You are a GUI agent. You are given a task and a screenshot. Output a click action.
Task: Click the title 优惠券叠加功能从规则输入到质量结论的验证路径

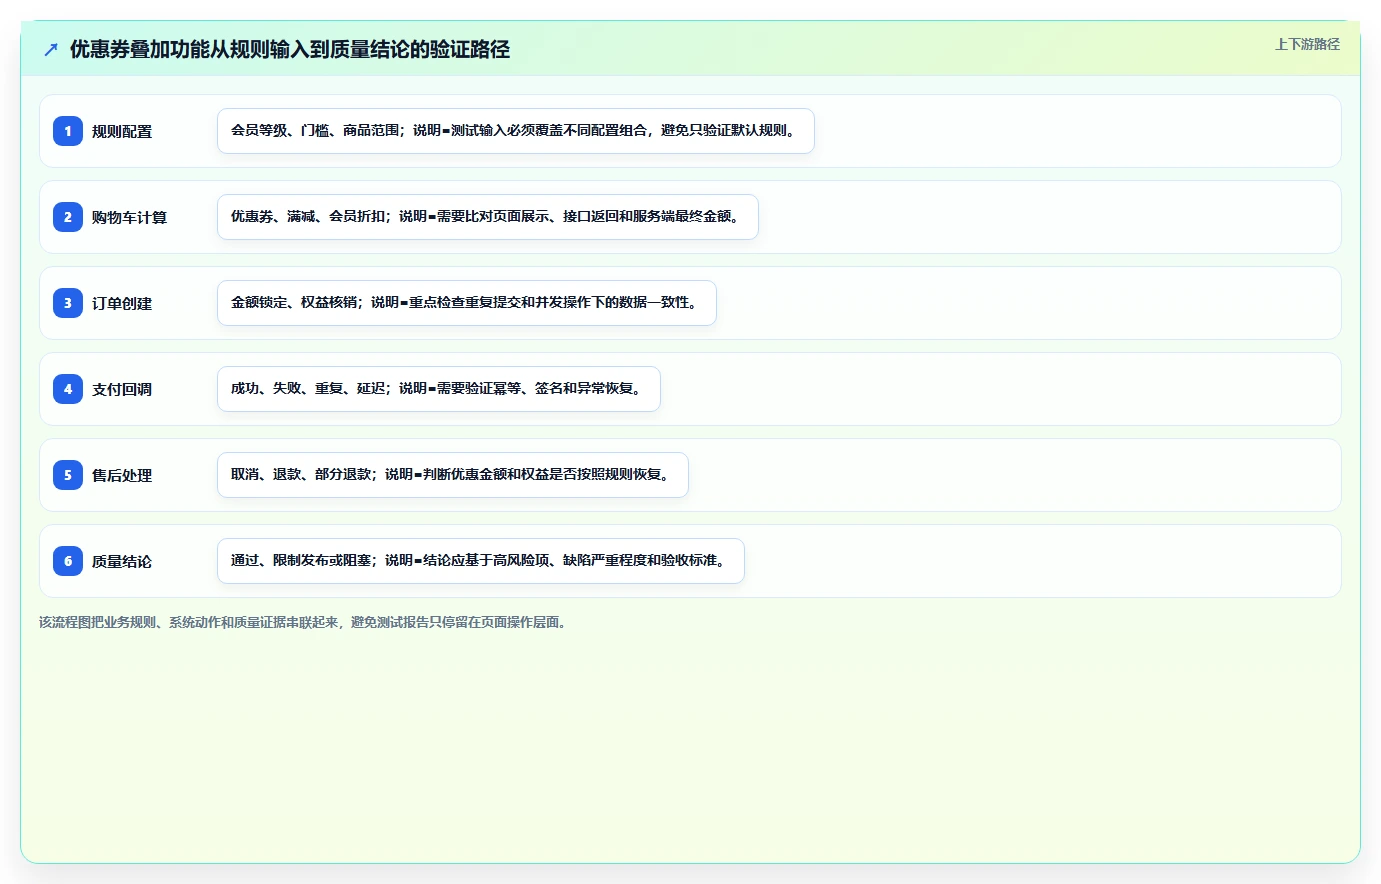pyautogui.click(x=290, y=49)
